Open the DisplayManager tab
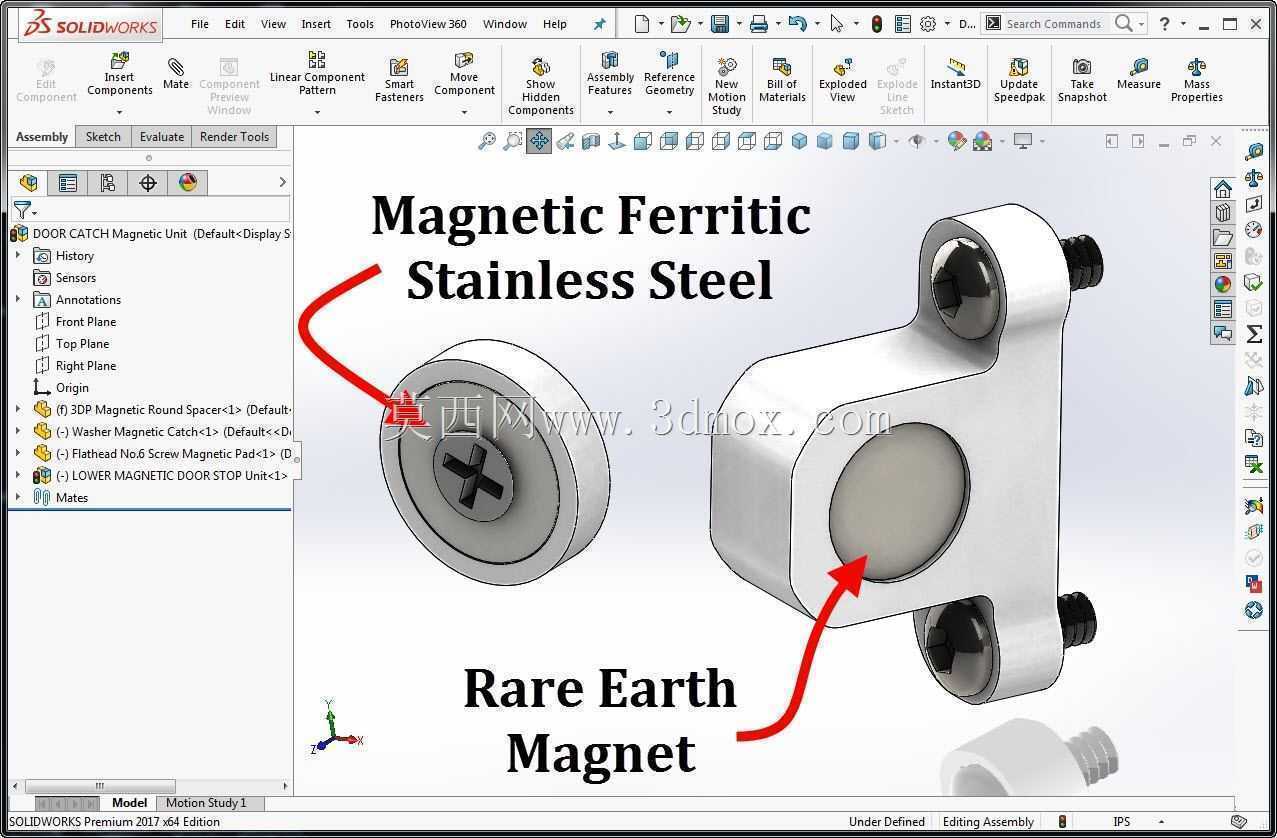This screenshot has width=1277, height=838. 188,182
